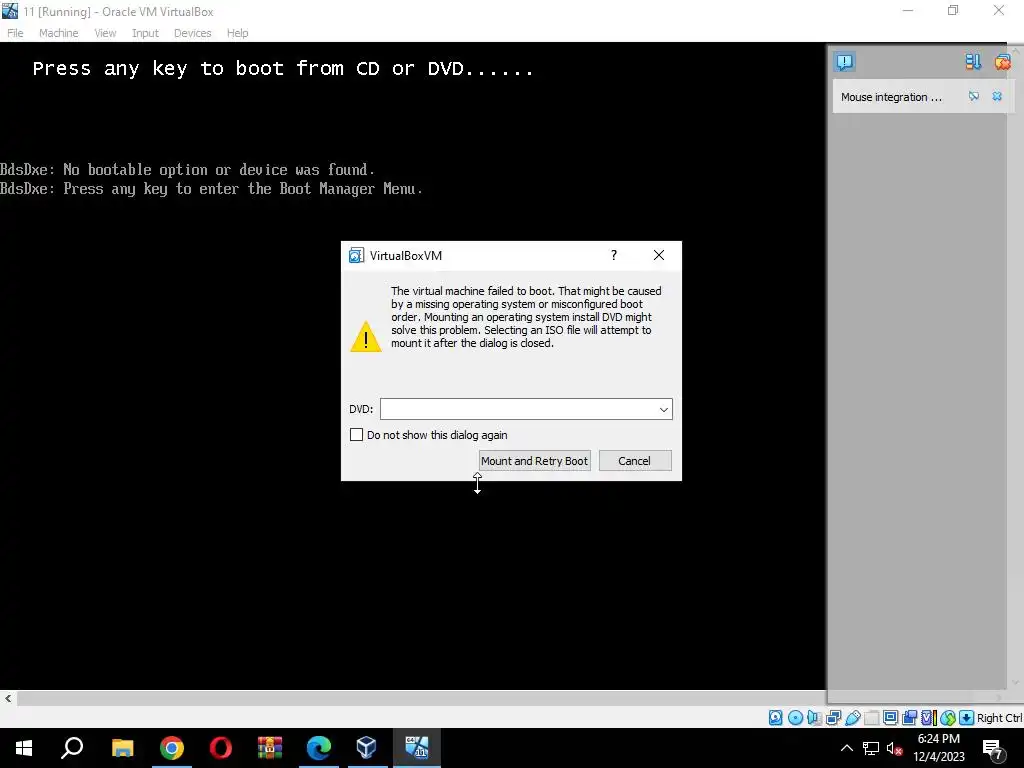The height and width of the screenshot is (768, 1024).
Task: Click the Right Ctrl host key label
Action: coord(999,718)
